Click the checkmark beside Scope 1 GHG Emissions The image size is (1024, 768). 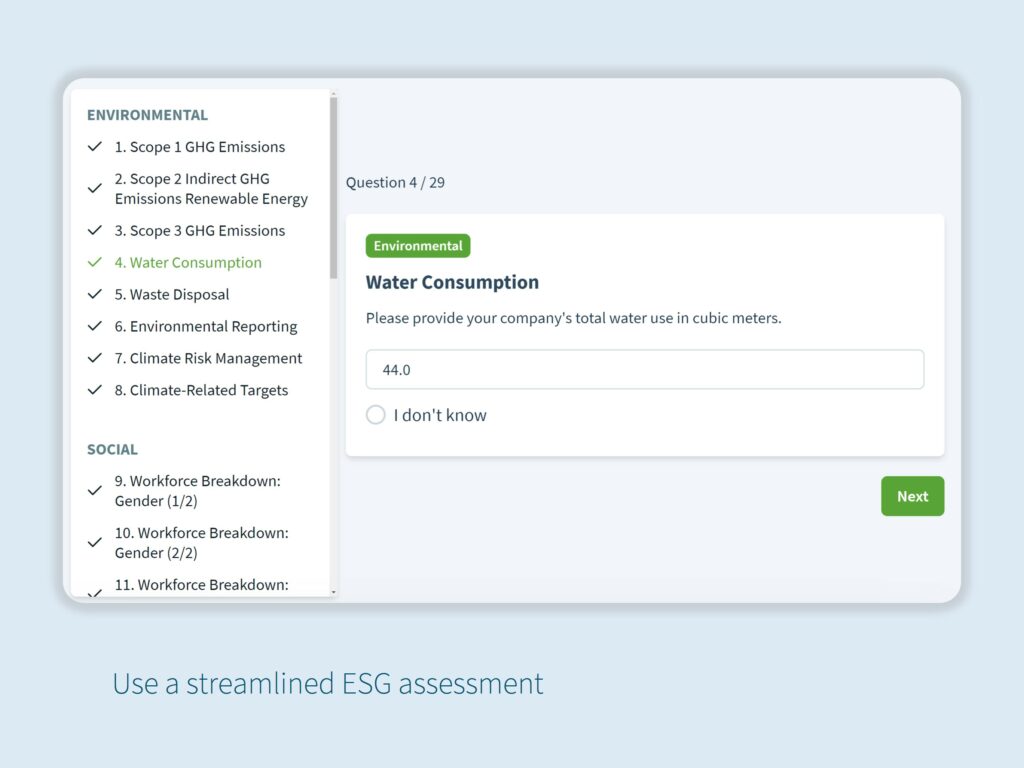click(x=95, y=147)
